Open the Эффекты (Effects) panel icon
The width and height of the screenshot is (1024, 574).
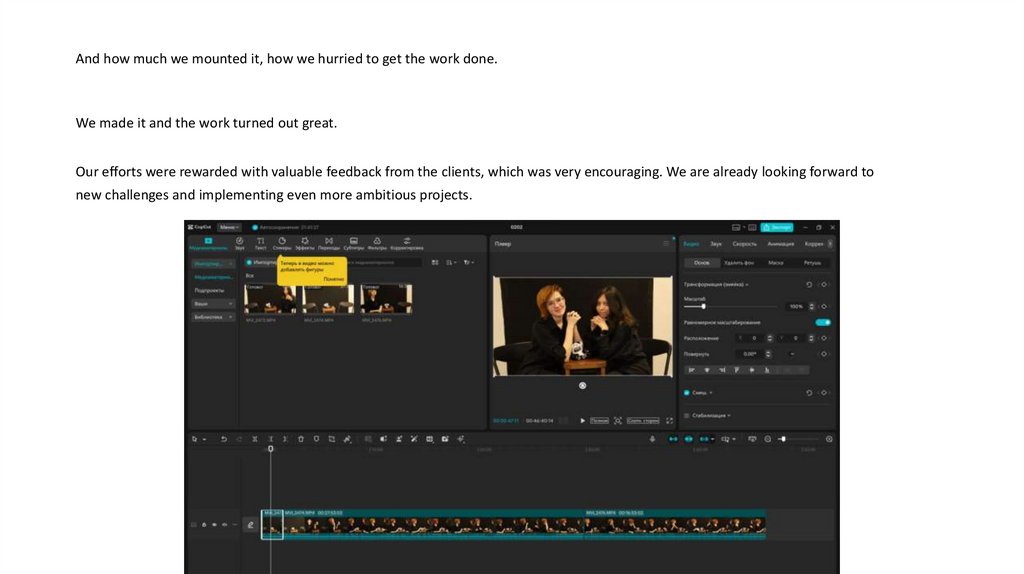point(305,242)
